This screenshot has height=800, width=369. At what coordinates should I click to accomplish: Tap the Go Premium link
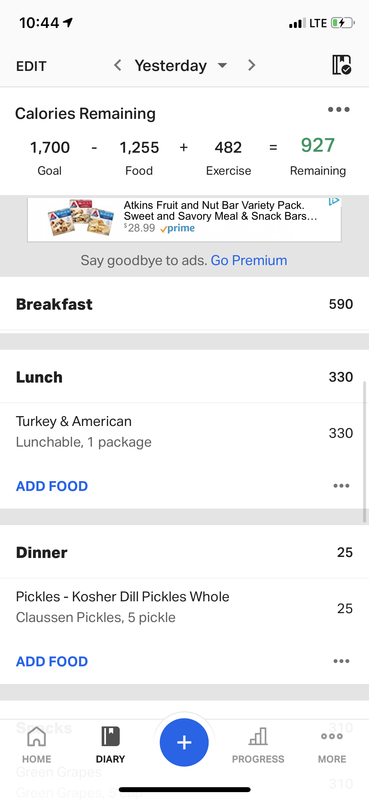pyautogui.click(x=249, y=260)
